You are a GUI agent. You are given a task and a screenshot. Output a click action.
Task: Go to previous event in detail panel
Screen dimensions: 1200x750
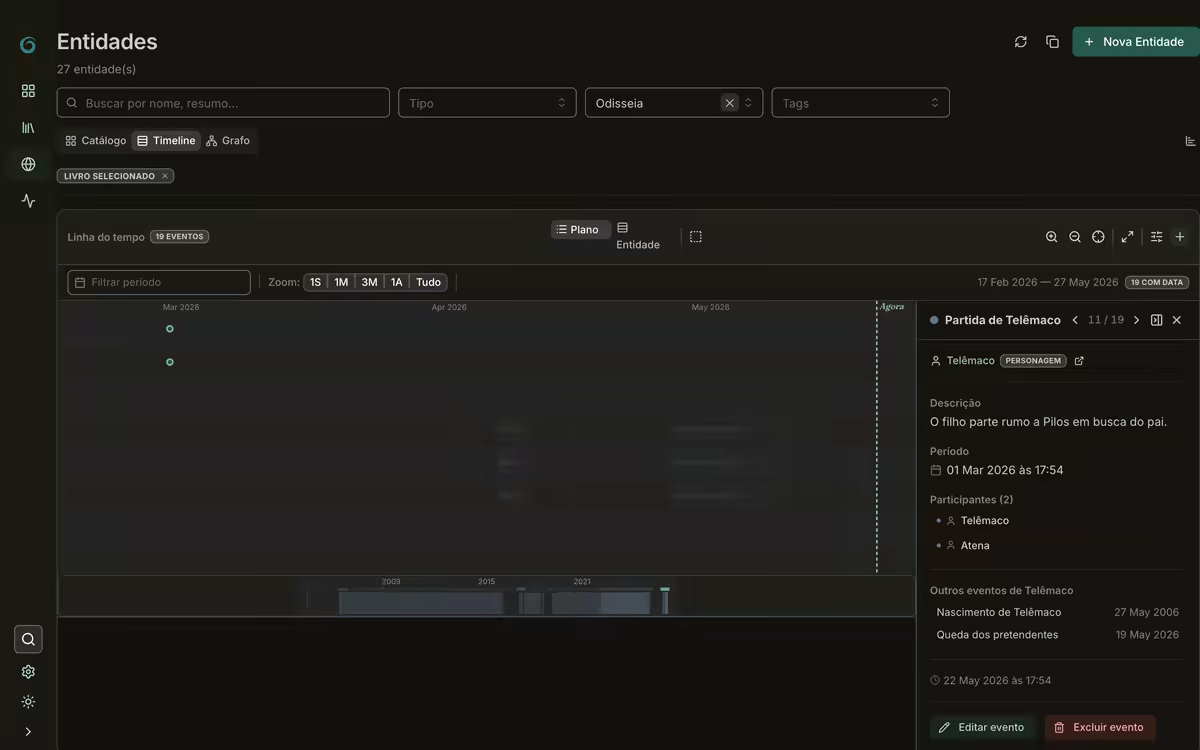coord(1075,320)
